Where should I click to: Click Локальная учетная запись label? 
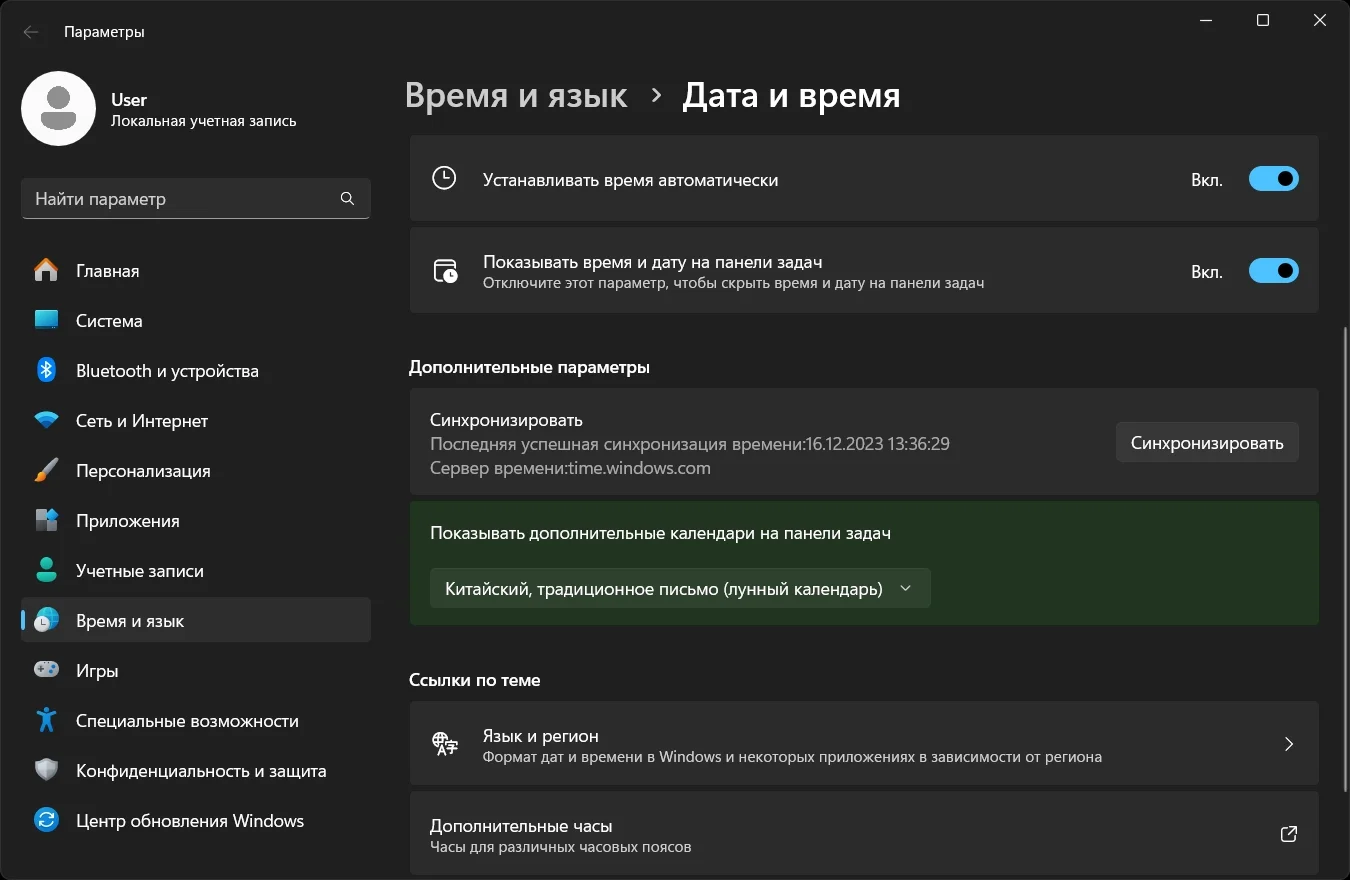[x=203, y=121]
